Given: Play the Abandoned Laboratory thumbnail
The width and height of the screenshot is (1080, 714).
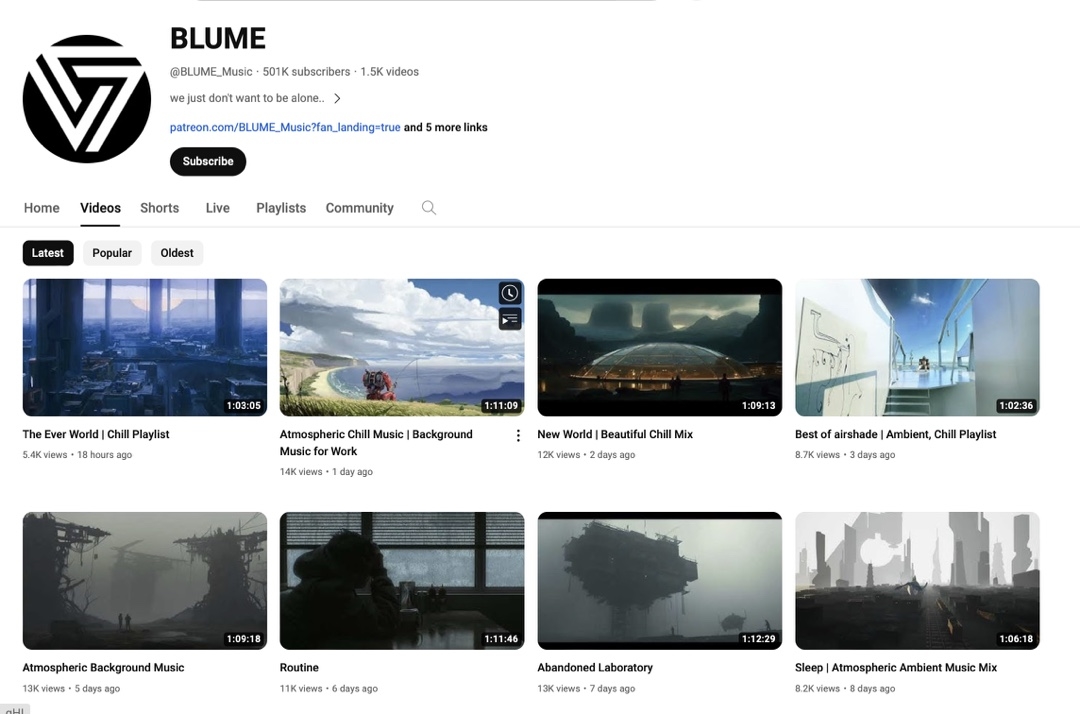Looking at the screenshot, I should tap(660, 580).
